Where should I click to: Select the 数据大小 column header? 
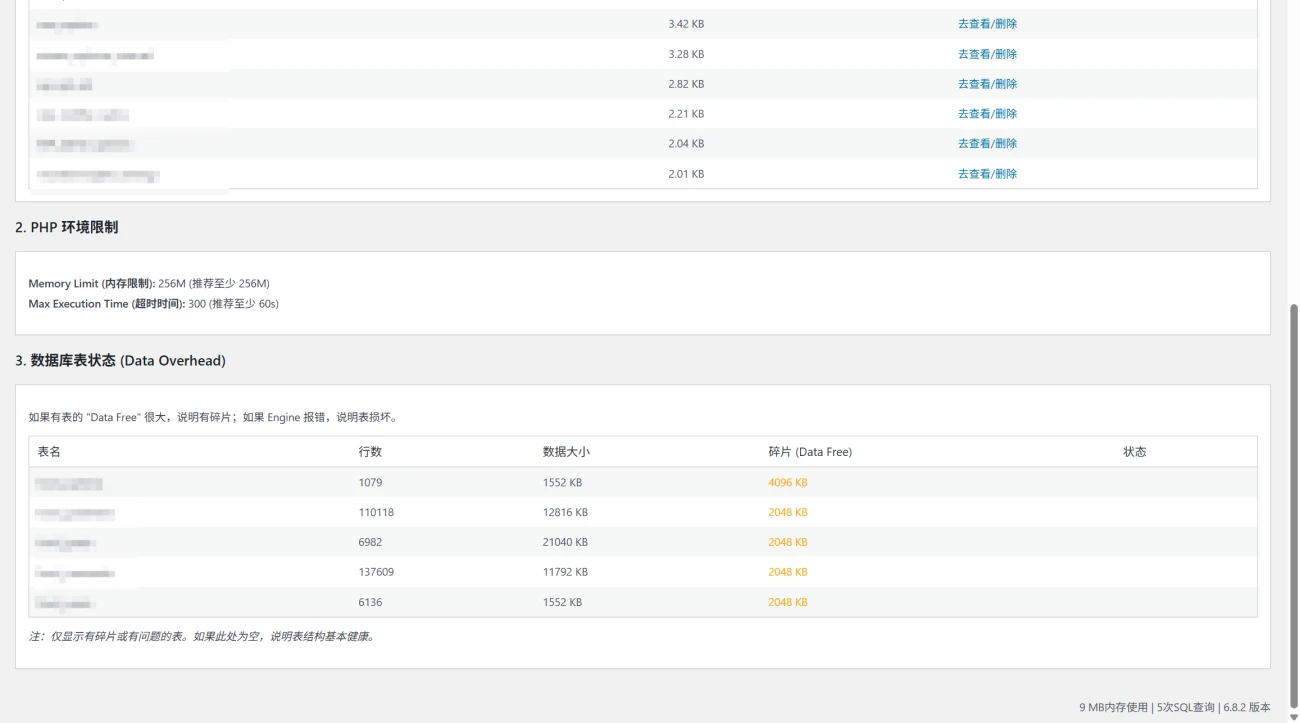pyautogui.click(x=566, y=452)
